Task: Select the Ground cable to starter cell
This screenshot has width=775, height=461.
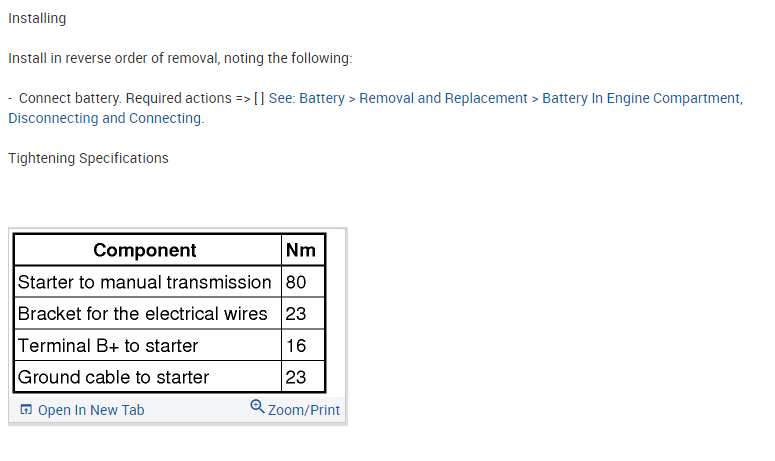Action: [x=114, y=377]
